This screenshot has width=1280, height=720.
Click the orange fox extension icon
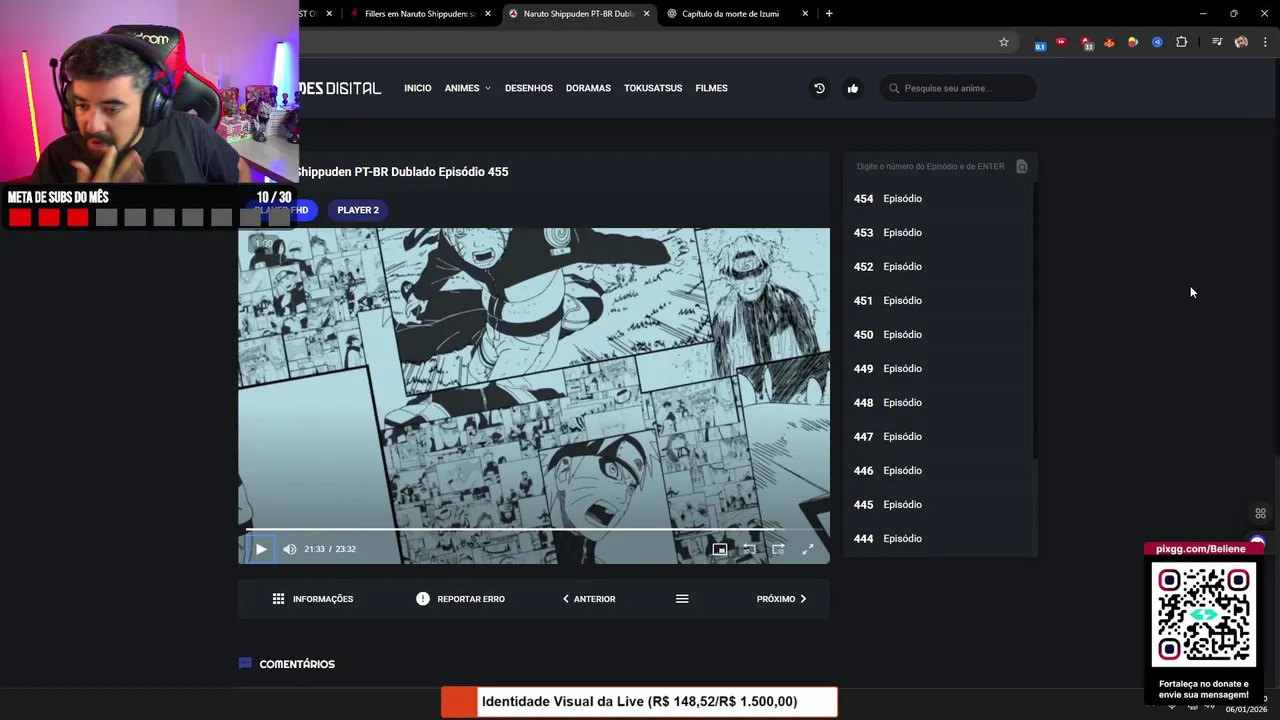[1109, 42]
